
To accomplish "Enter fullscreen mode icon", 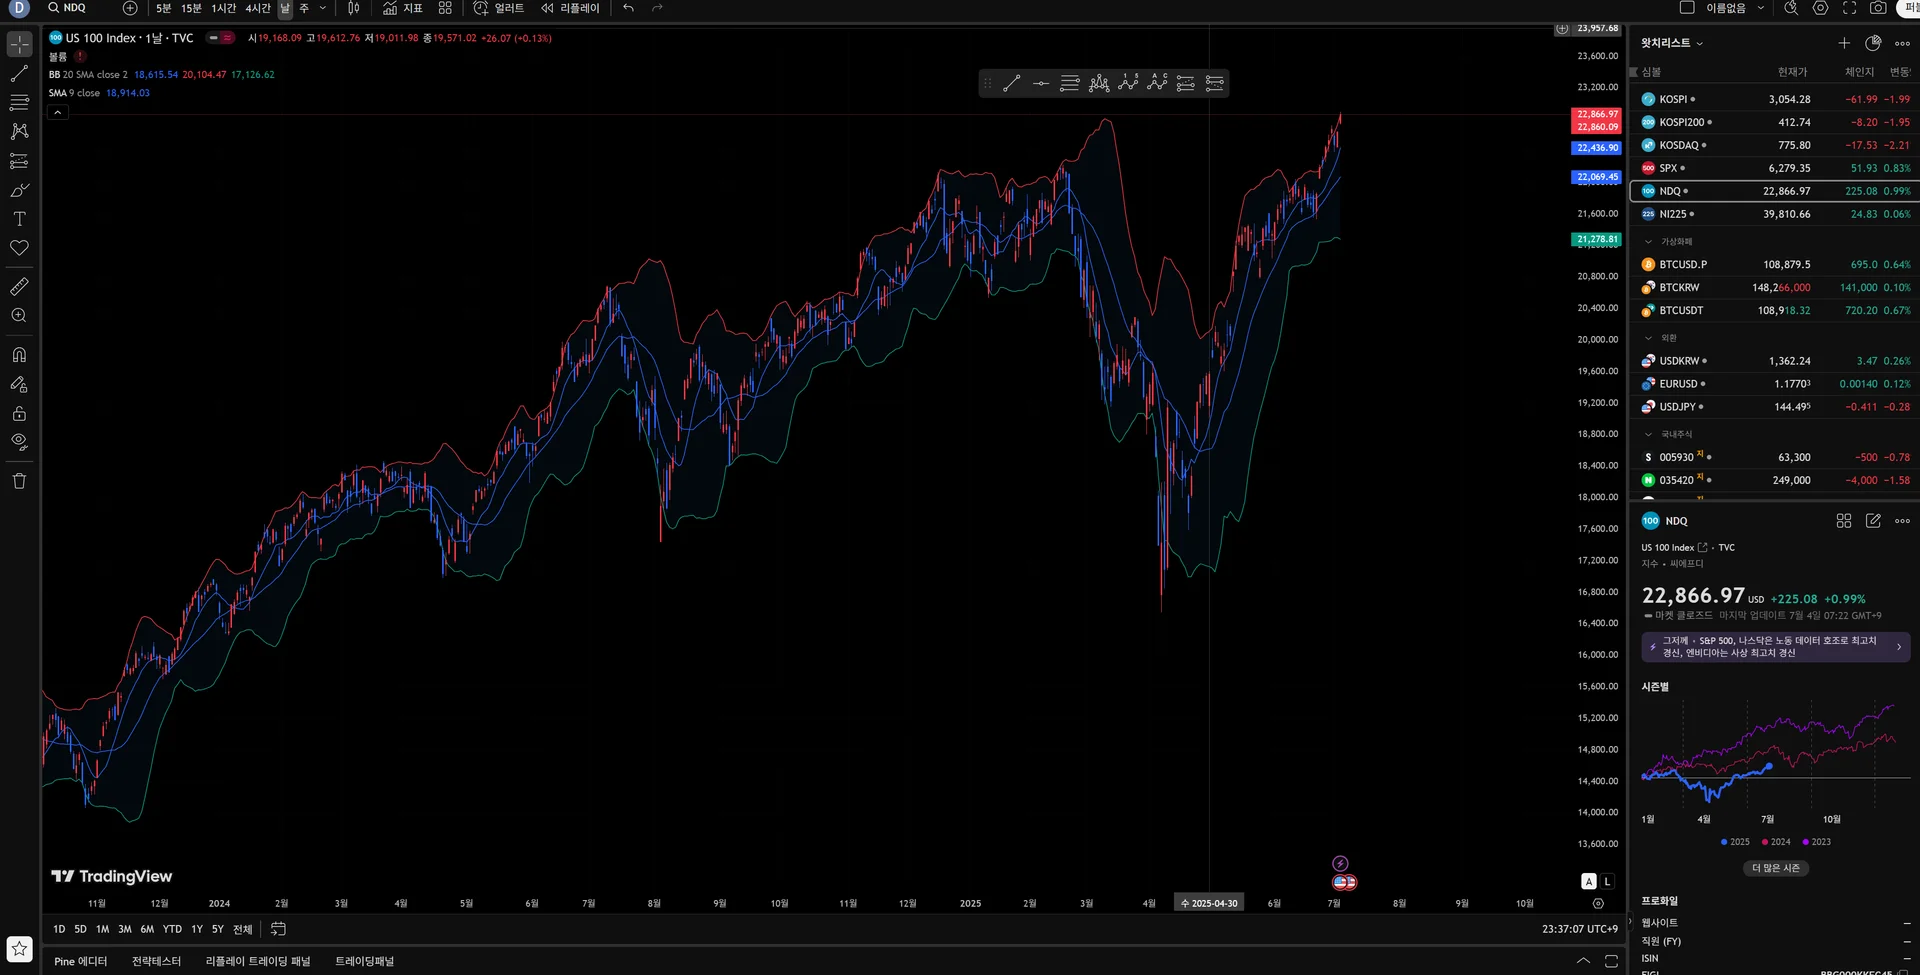I will (1849, 8).
